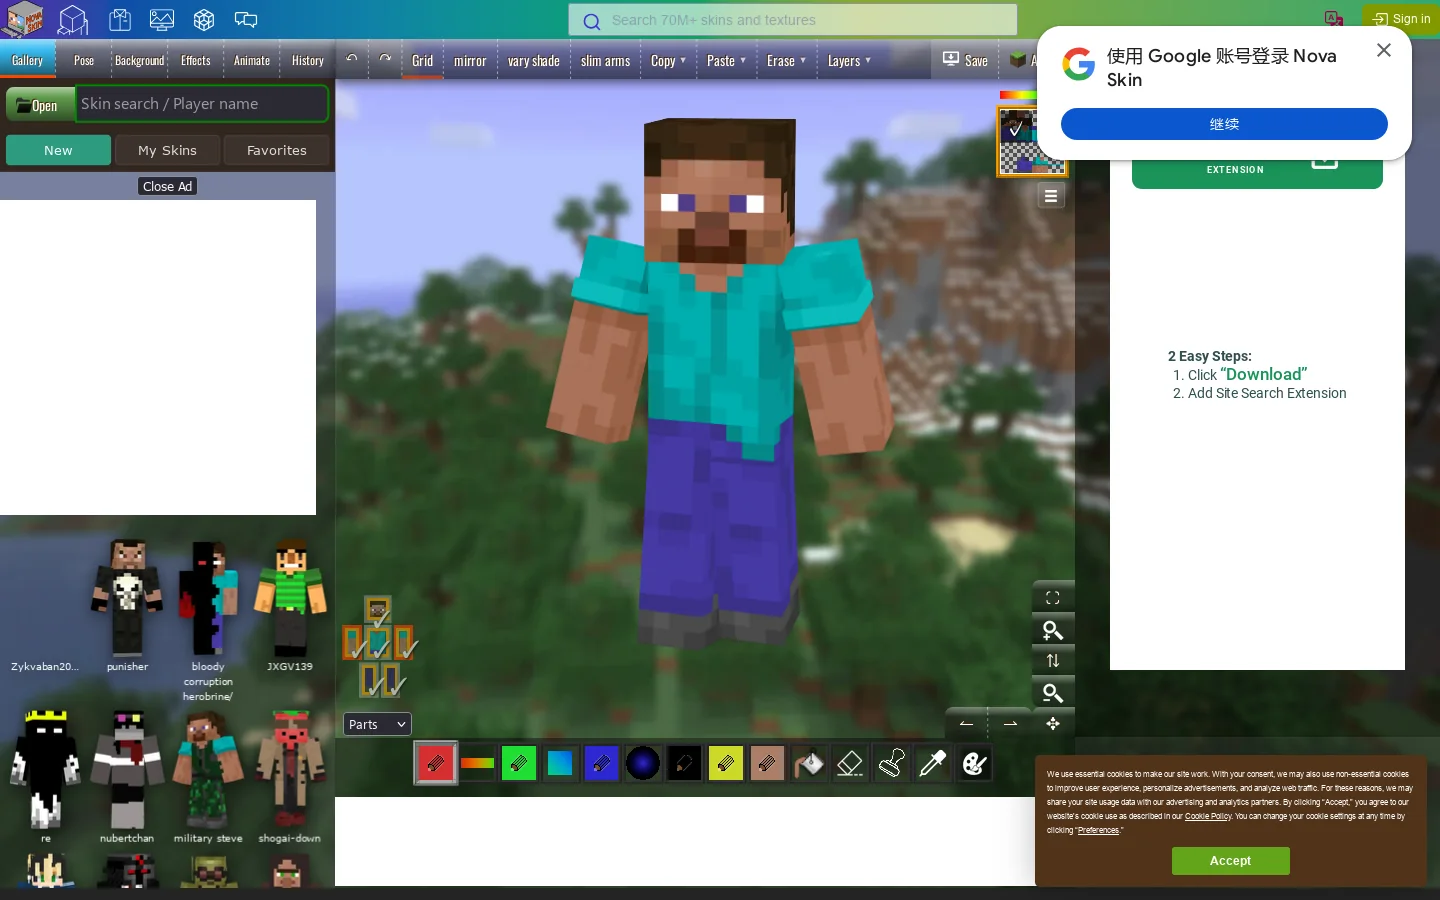
Task: Click the Sign in button
Action: 1401,19
